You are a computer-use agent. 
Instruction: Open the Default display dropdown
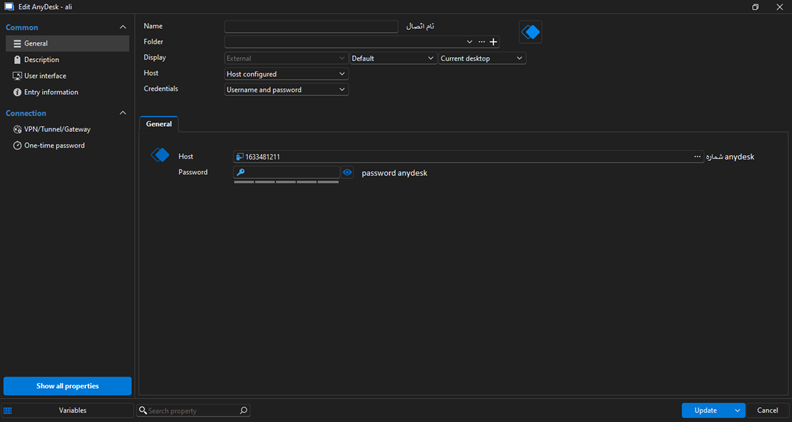pos(392,58)
